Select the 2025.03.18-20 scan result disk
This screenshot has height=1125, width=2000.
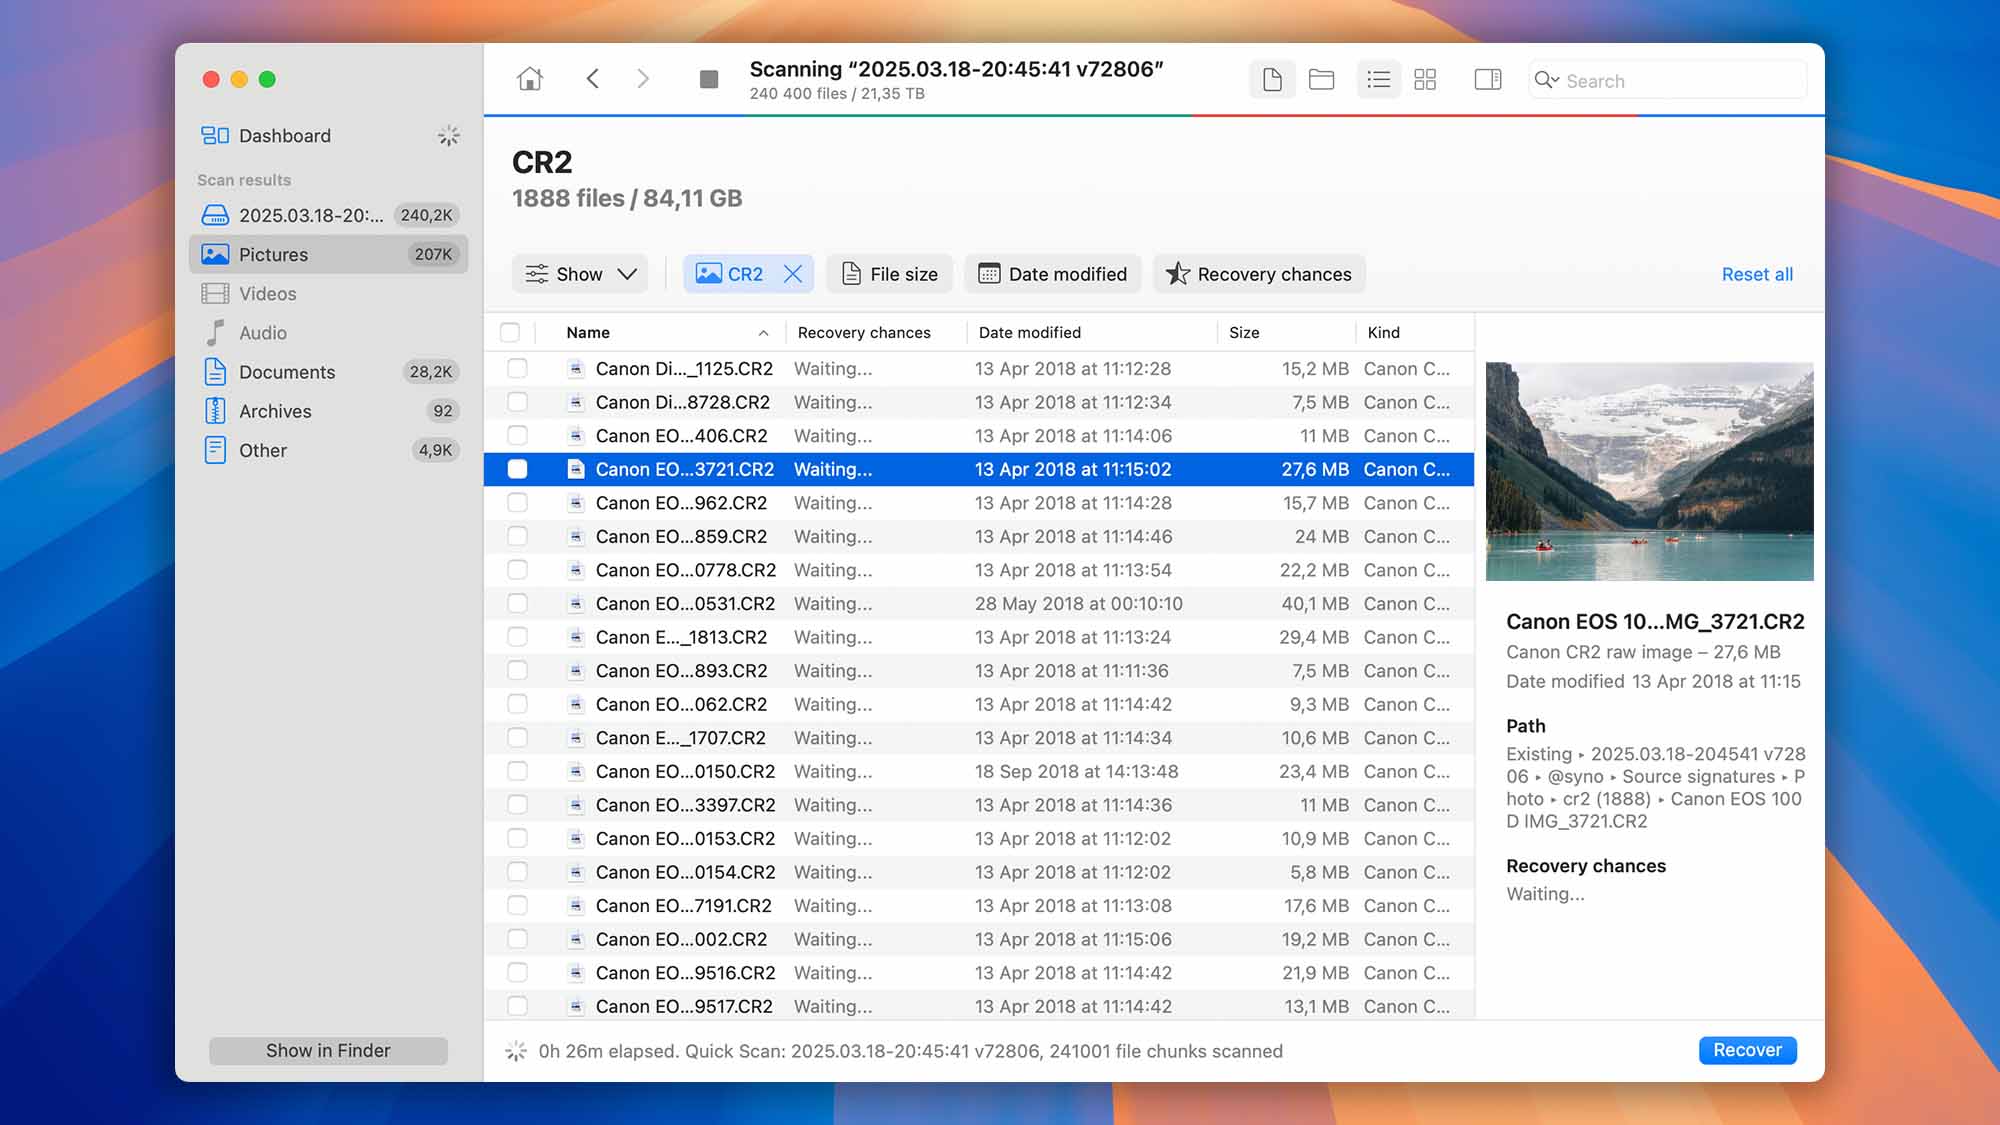(x=328, y=215)
